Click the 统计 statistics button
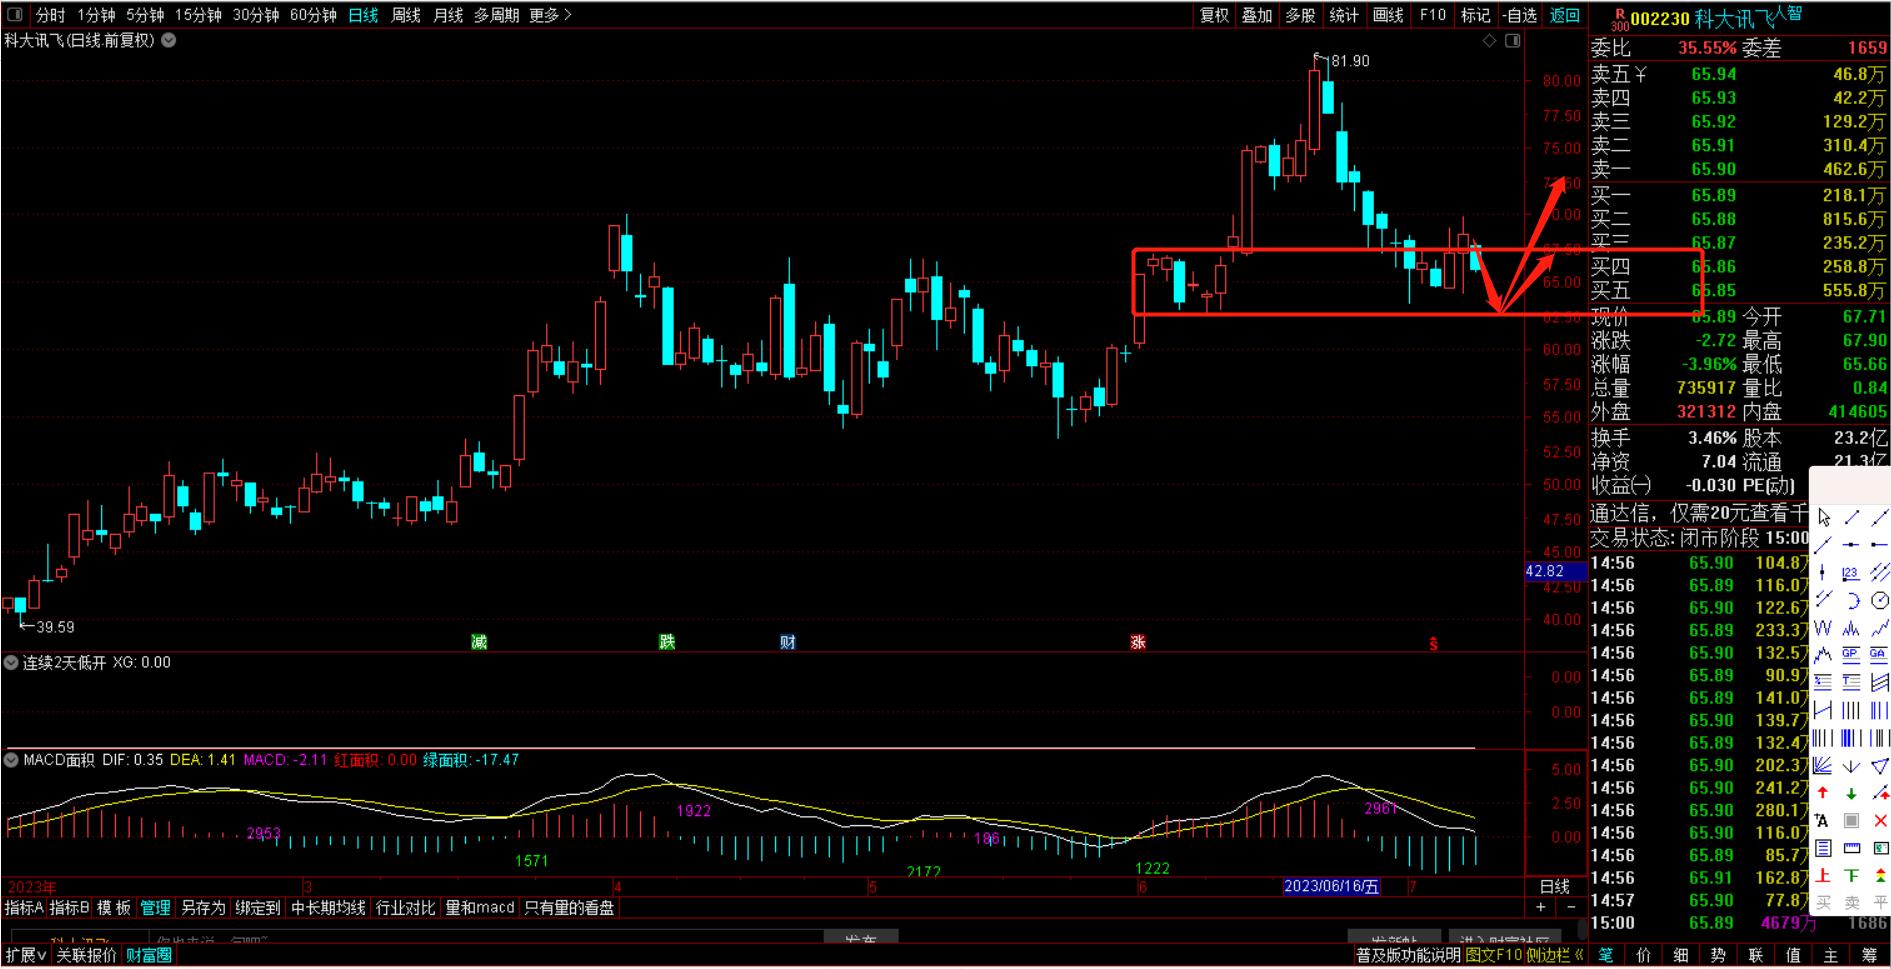This screenshot has width=1891, height=969. tap(1344, 15)
